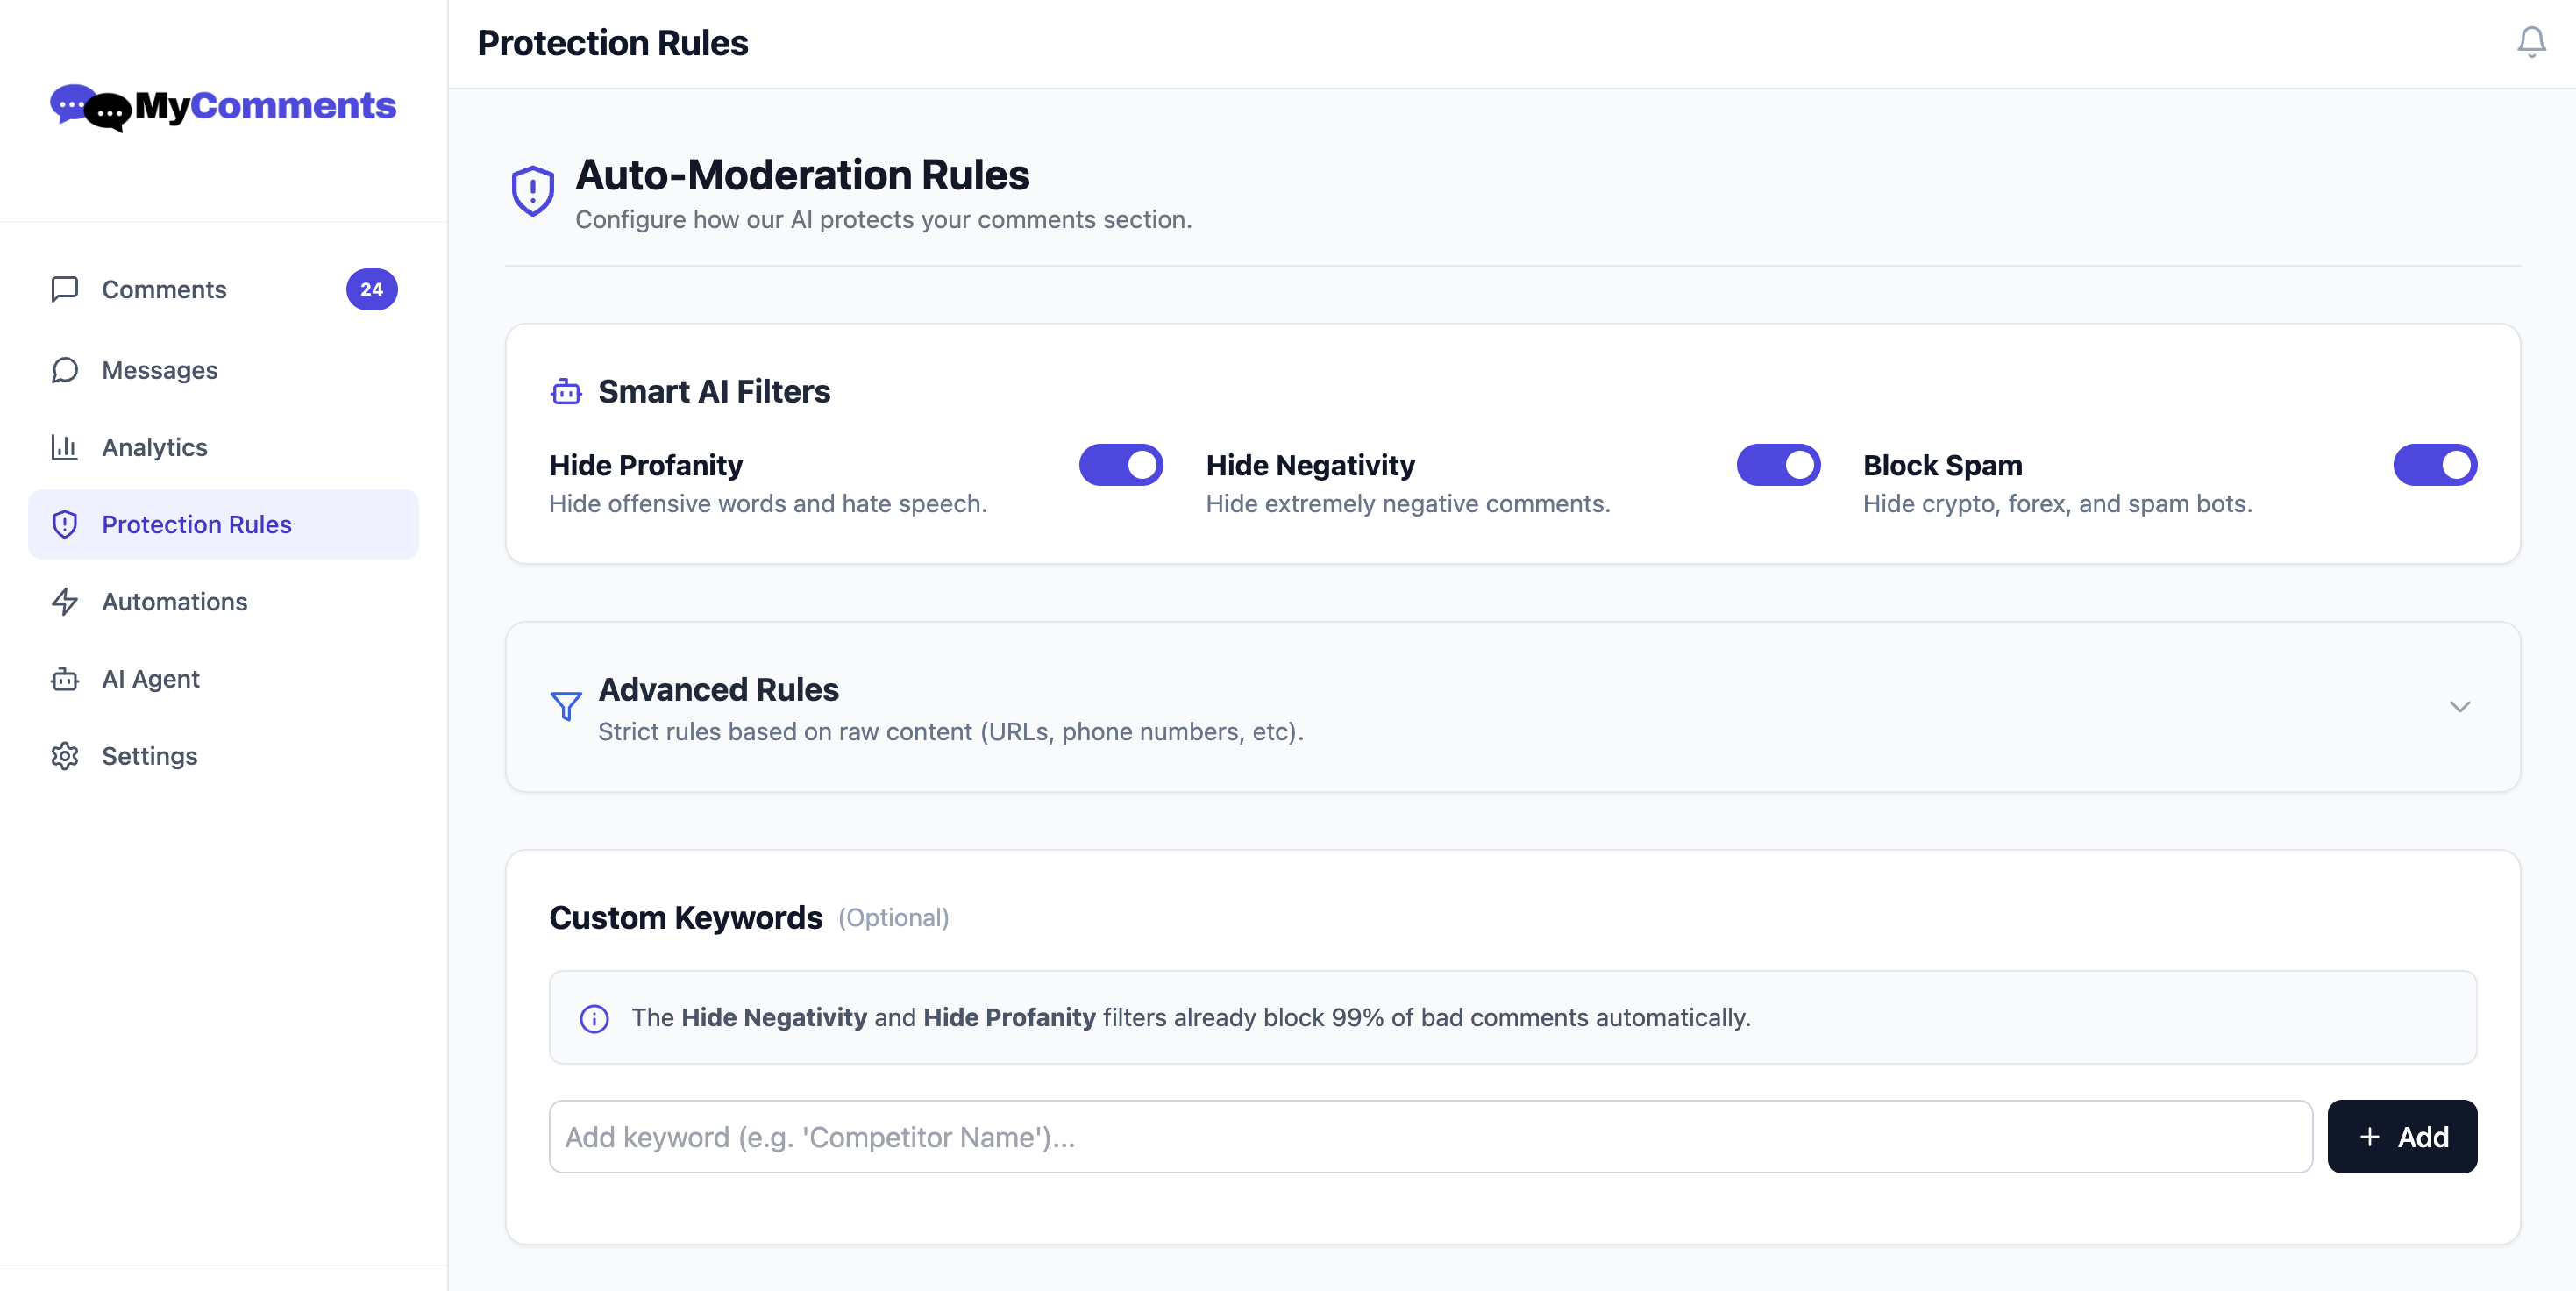
Task: Click the Advanced Rules funnel icon
Action: click(x=566, y=706)
